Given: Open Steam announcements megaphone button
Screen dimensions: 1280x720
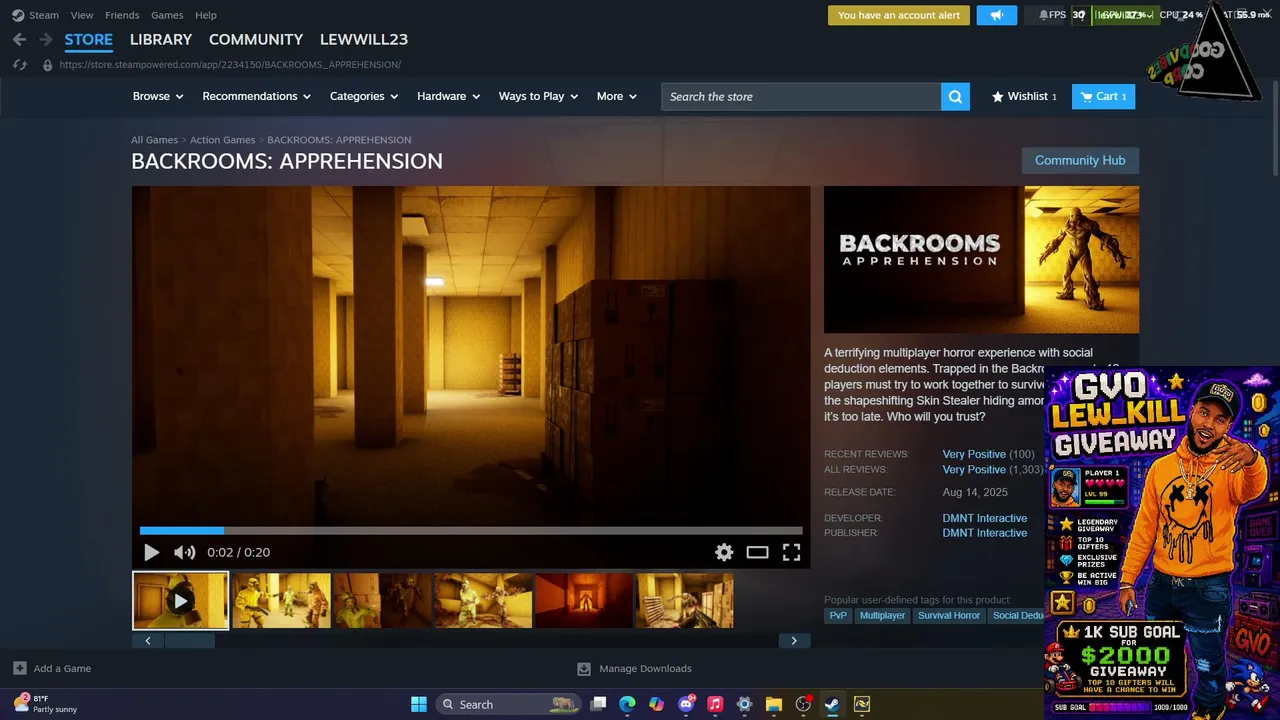Looking at the screenshot, I should [x=996, y=15].
